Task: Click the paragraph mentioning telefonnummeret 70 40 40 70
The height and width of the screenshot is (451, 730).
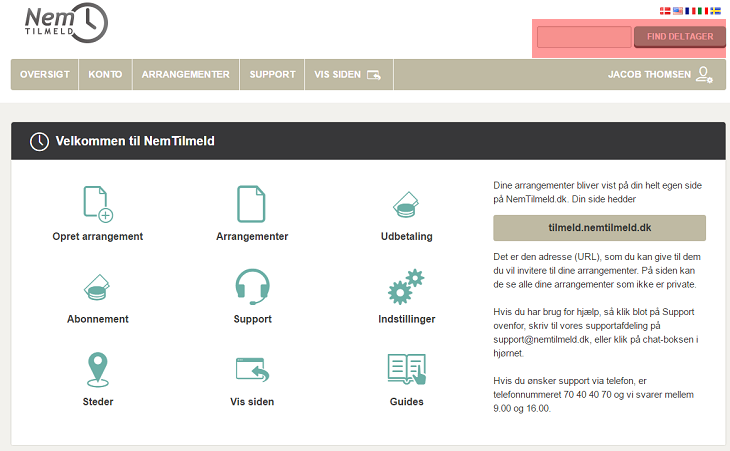Action: [x=594, y=395]
